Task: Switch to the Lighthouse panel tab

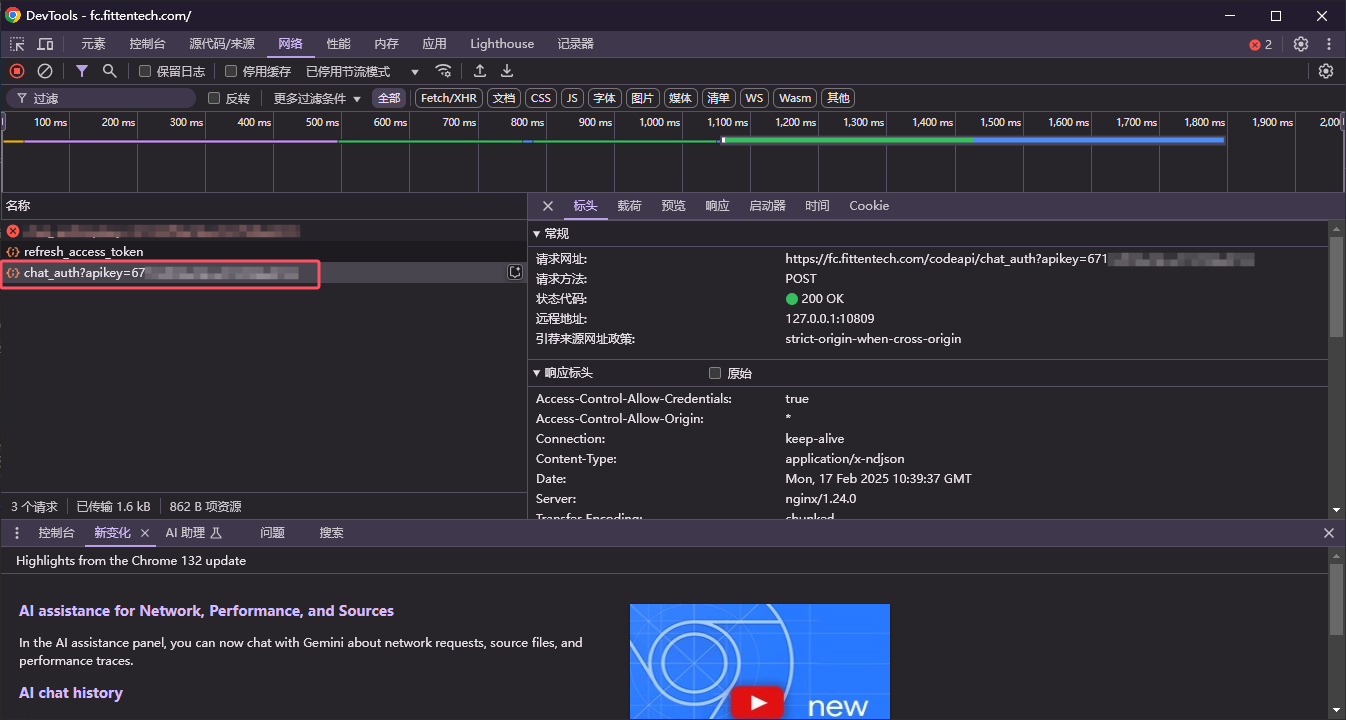Action: (x=502, y=44)
